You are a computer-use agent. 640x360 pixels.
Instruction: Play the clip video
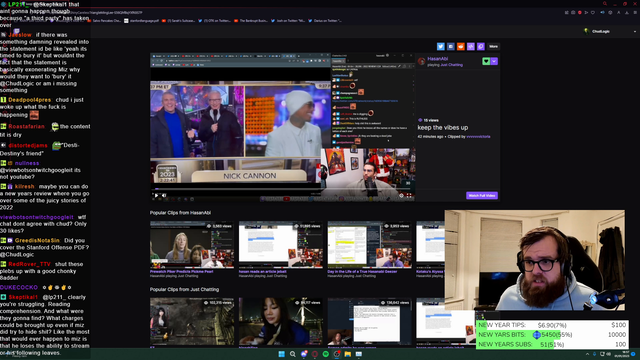[x=156, y=196]
